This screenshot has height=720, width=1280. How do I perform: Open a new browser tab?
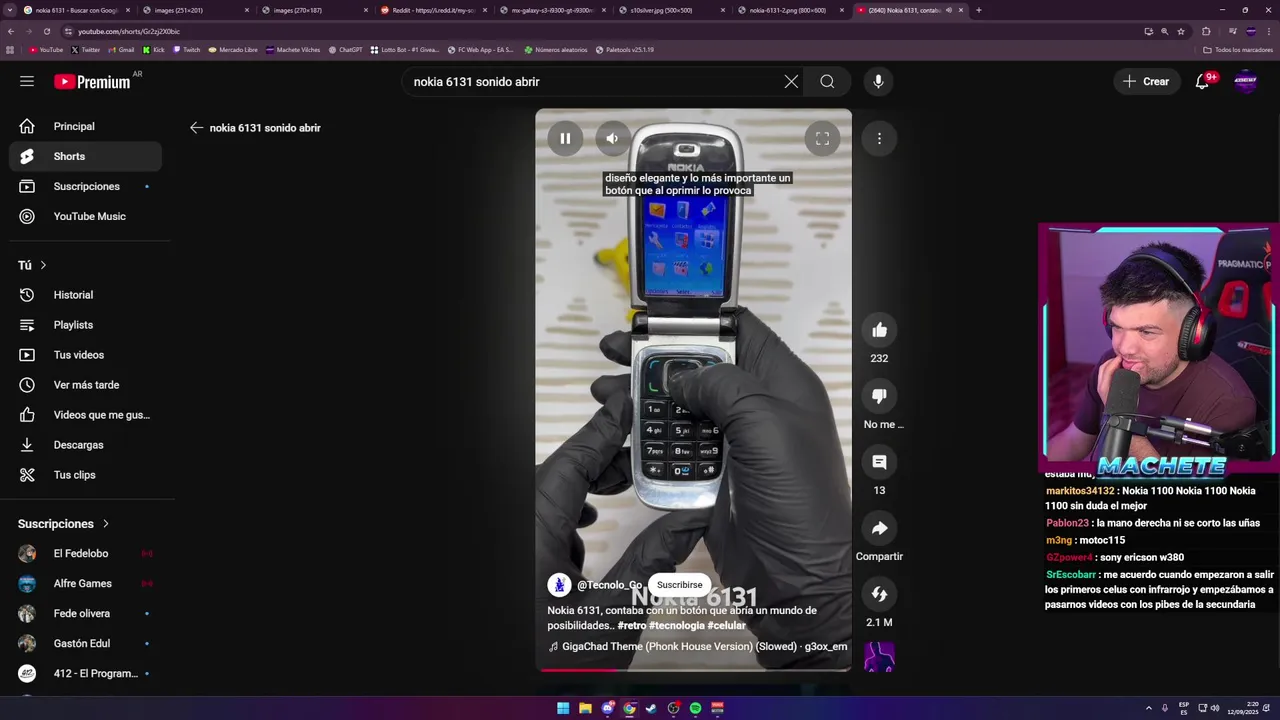(x=978, y=10)
